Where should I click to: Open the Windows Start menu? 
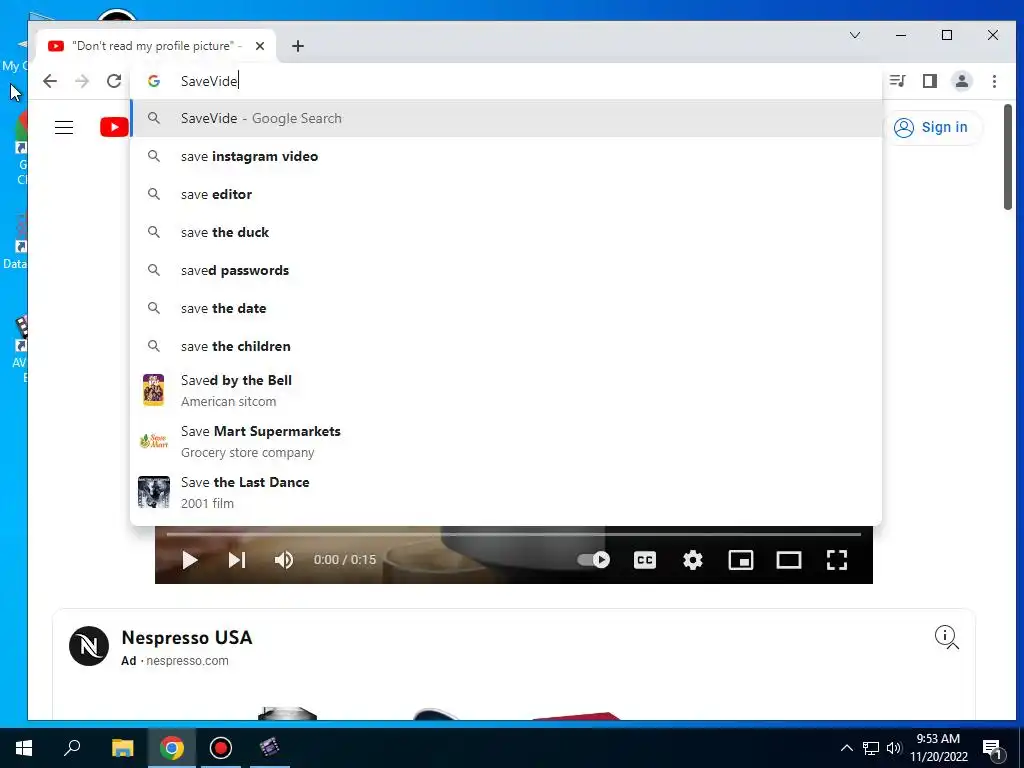click(24, 748)
